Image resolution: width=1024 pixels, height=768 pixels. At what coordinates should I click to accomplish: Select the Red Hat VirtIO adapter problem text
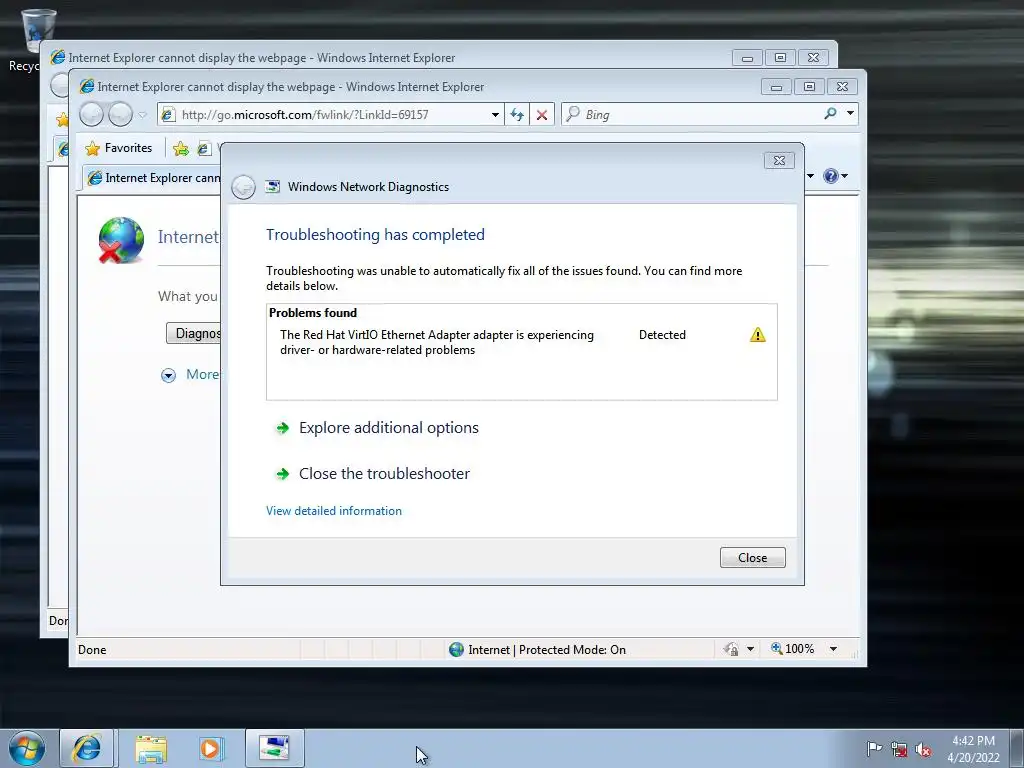point(437,343)
